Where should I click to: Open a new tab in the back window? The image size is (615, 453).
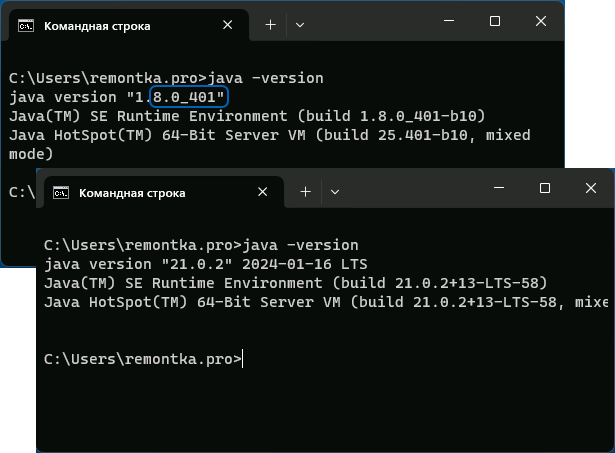271,25
